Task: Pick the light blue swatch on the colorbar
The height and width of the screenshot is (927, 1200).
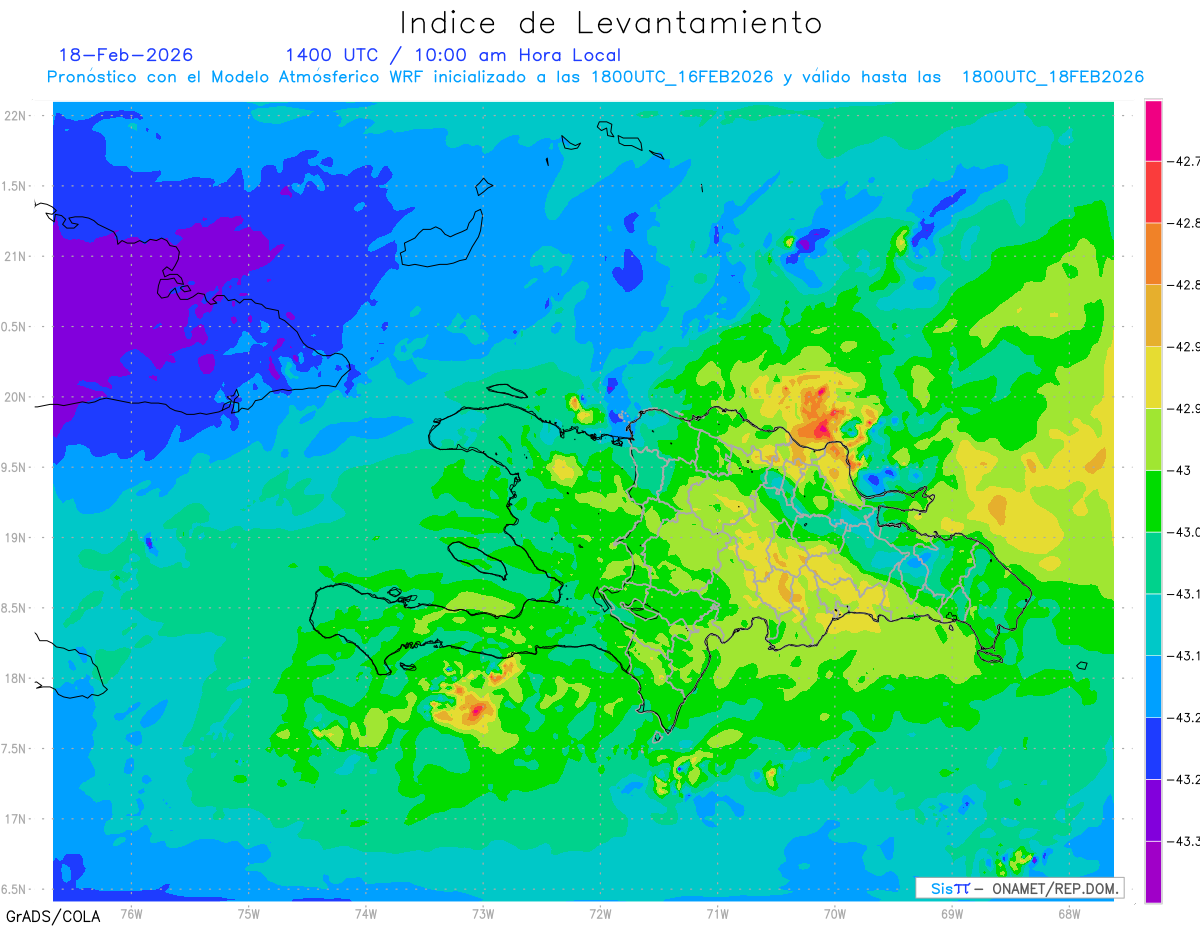Action: coord(1153,686)
